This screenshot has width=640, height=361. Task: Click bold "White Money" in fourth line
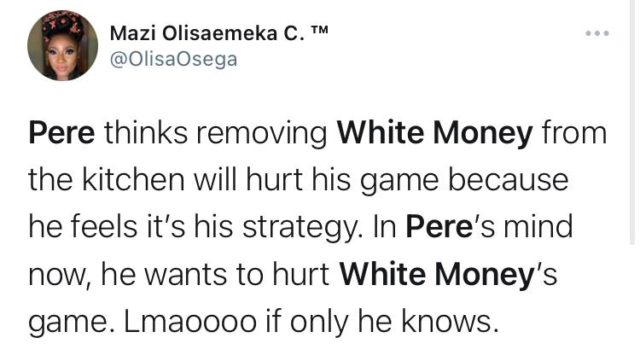pos(437,274)
